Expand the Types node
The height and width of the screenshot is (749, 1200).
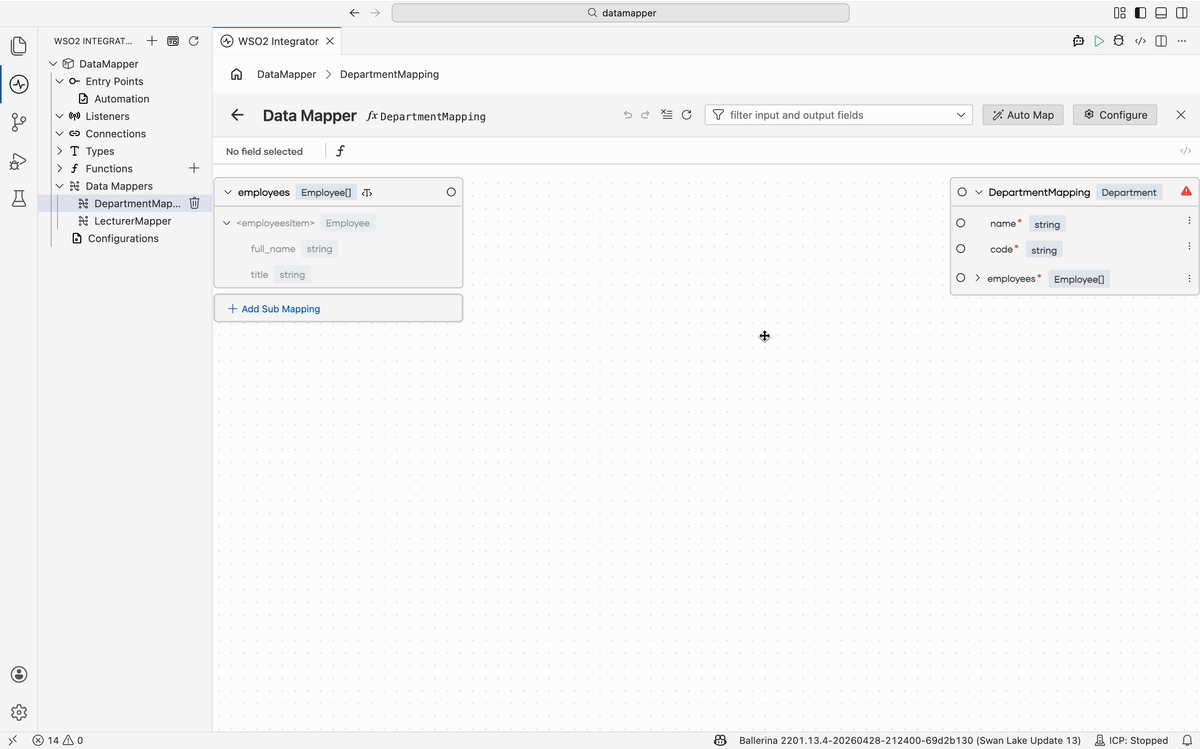pos(59,151)
